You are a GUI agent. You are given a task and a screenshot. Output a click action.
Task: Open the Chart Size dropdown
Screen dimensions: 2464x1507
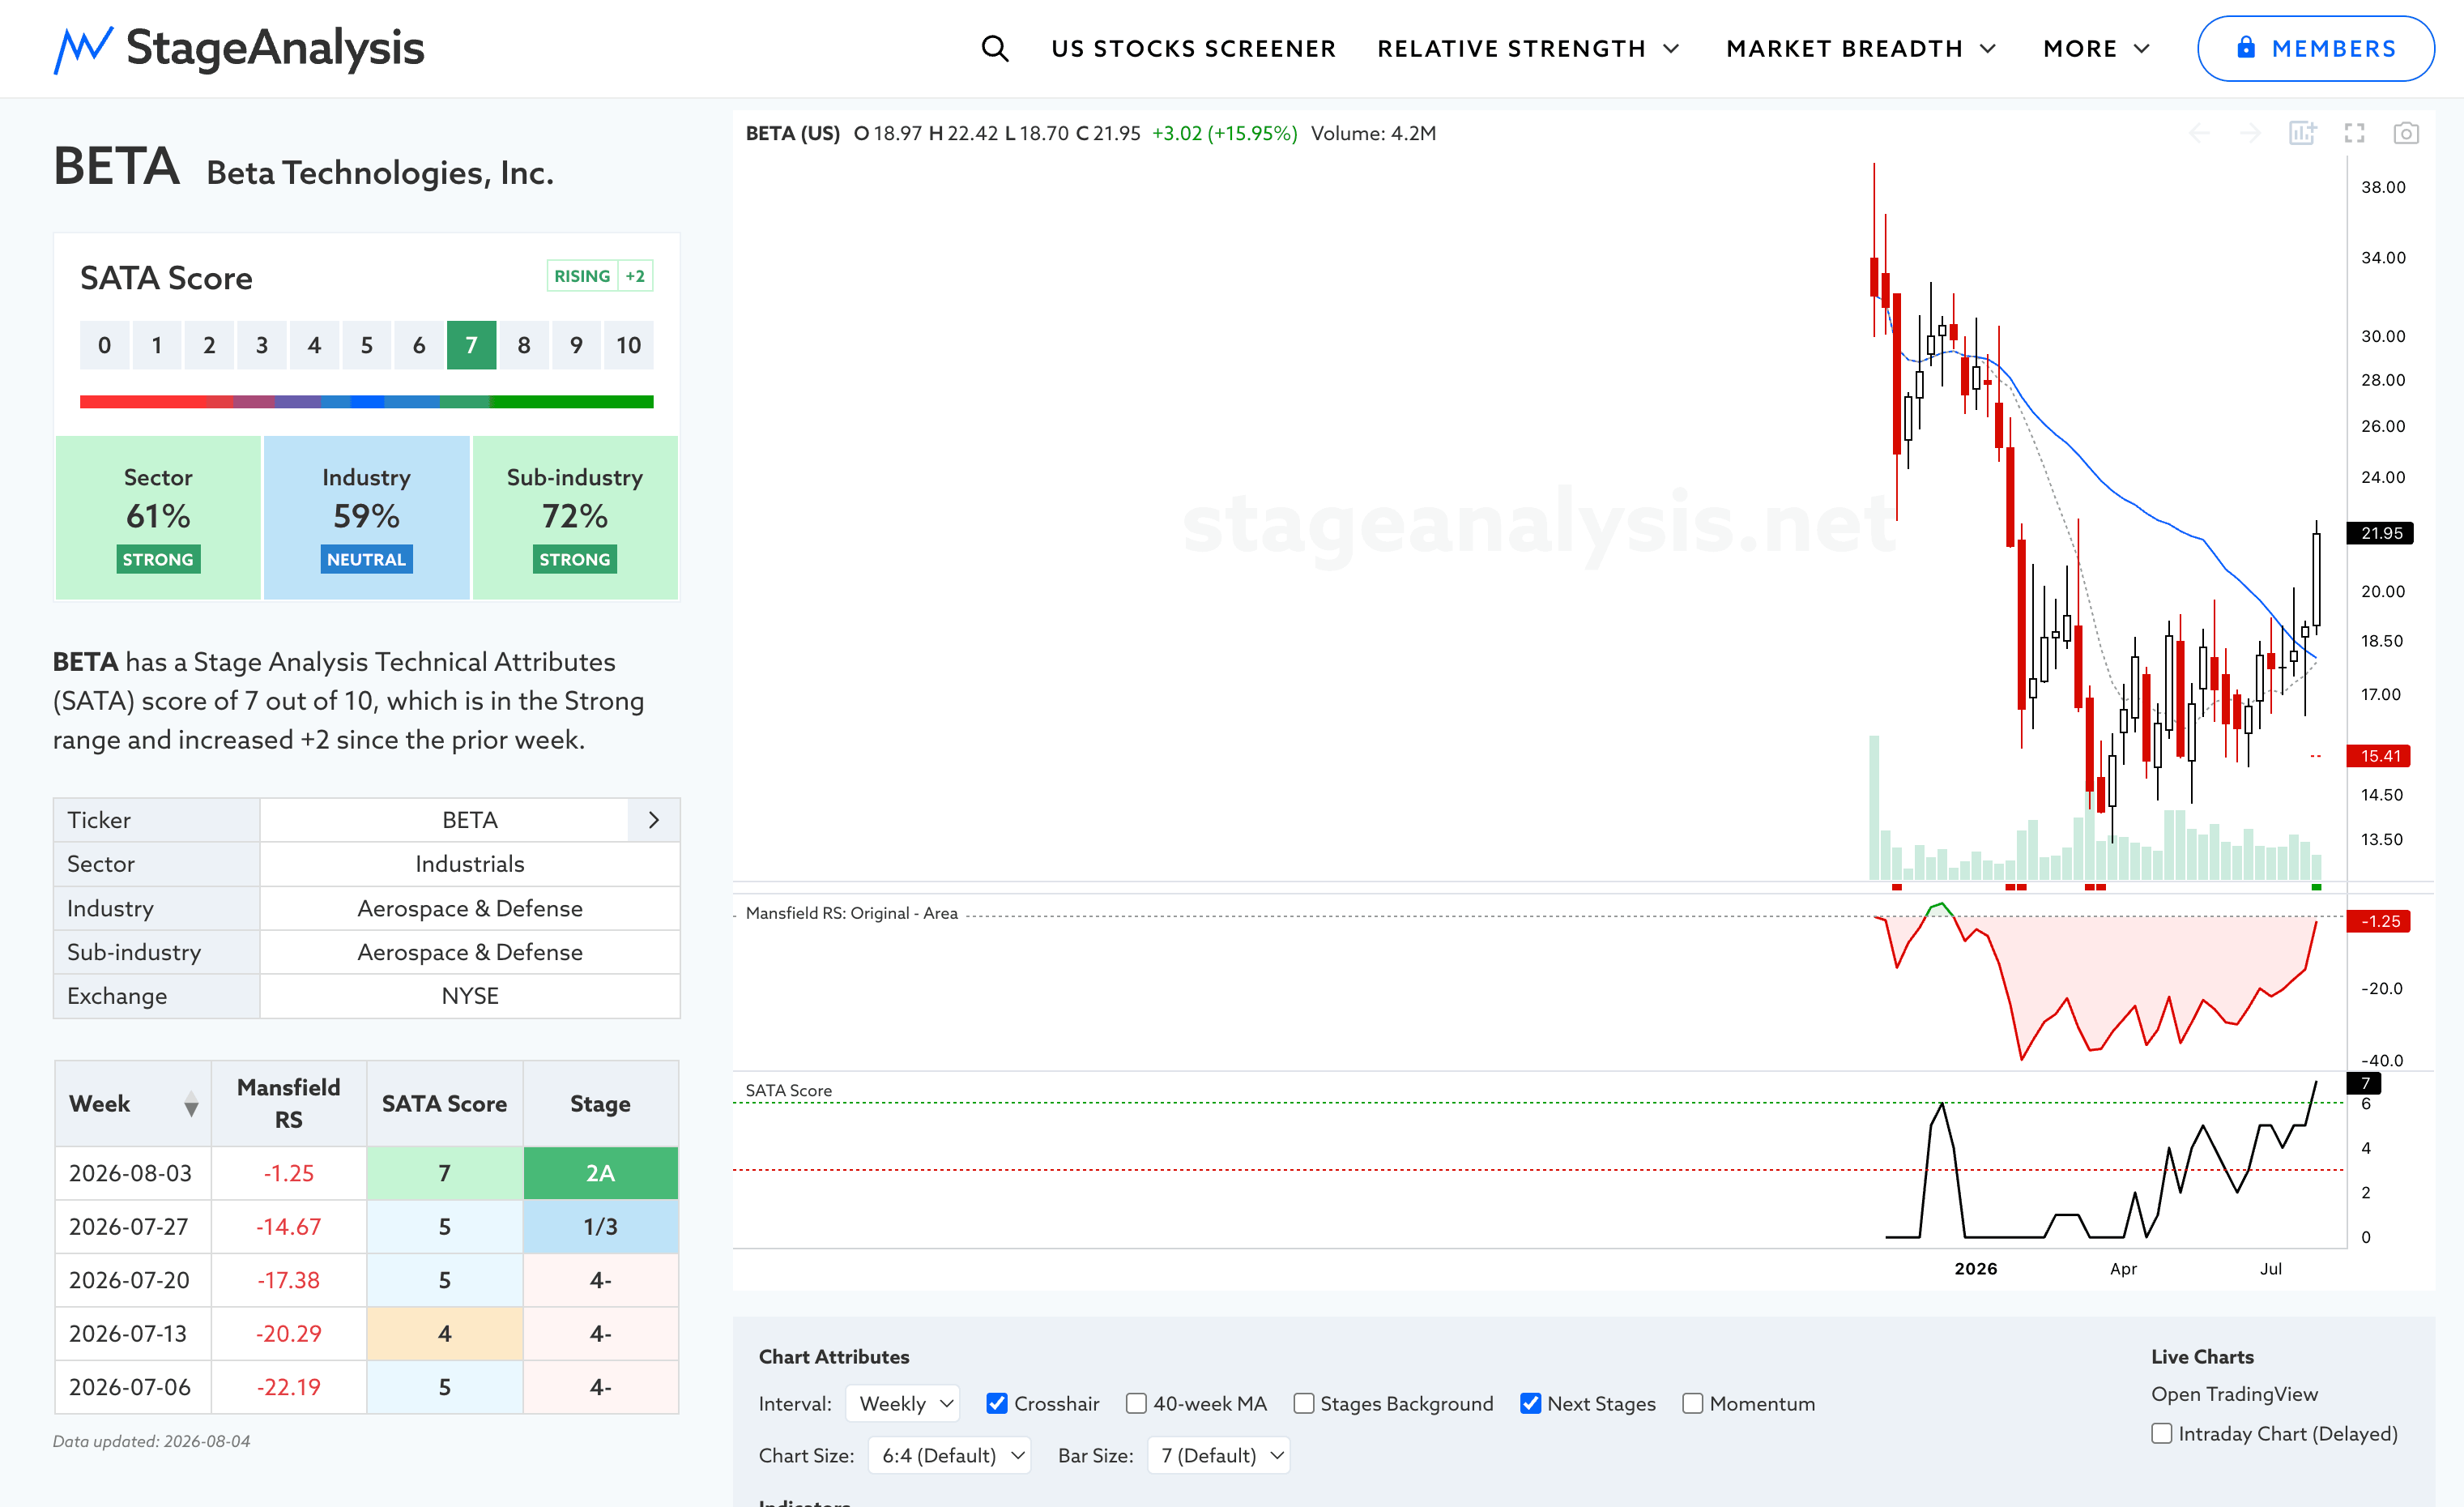949,1455
